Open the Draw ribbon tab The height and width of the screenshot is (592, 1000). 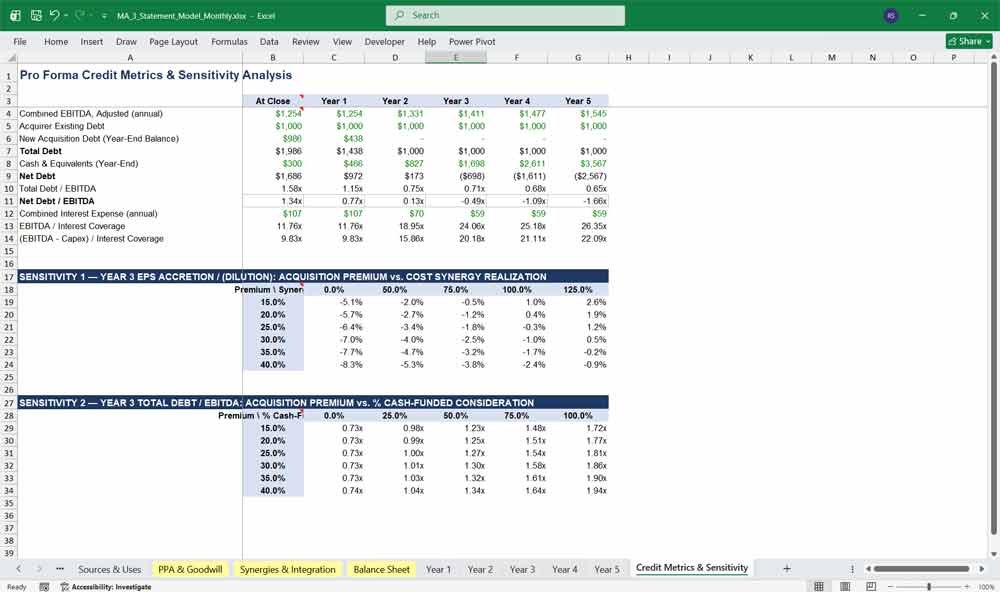click(x=126, y=41)
